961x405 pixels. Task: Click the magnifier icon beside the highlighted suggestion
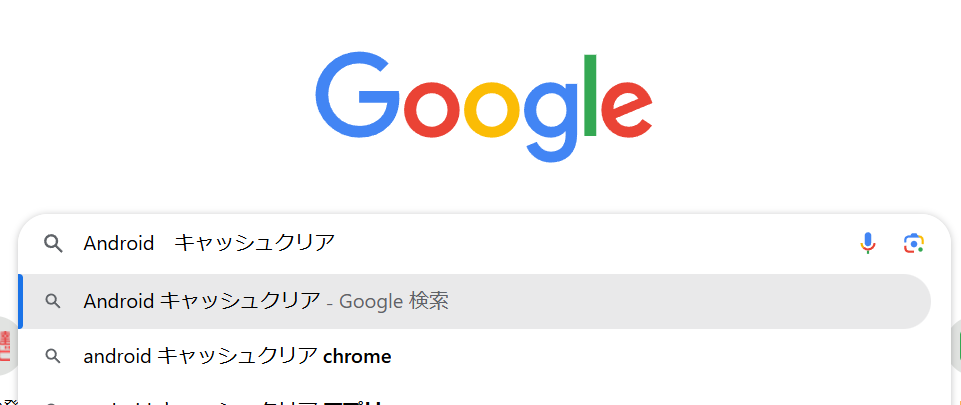point(53,301)
